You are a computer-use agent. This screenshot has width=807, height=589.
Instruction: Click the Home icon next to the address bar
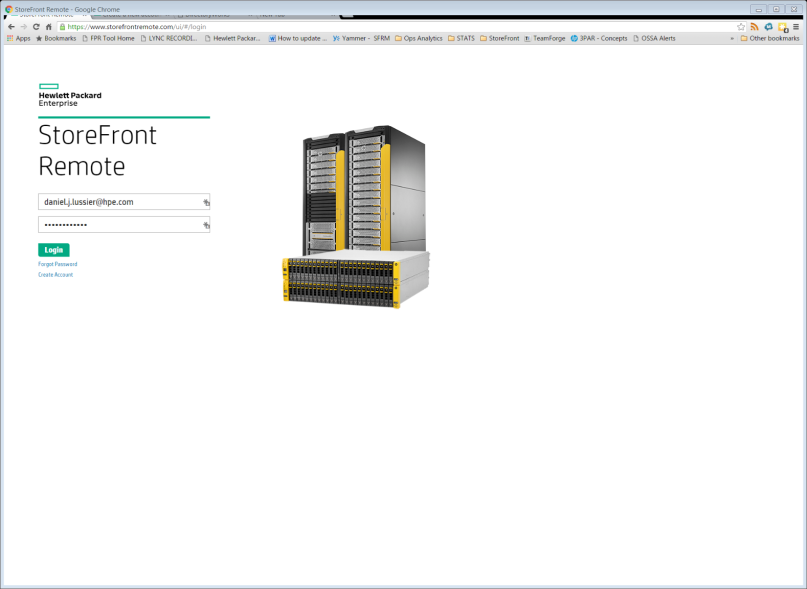[x=47, y=27]
